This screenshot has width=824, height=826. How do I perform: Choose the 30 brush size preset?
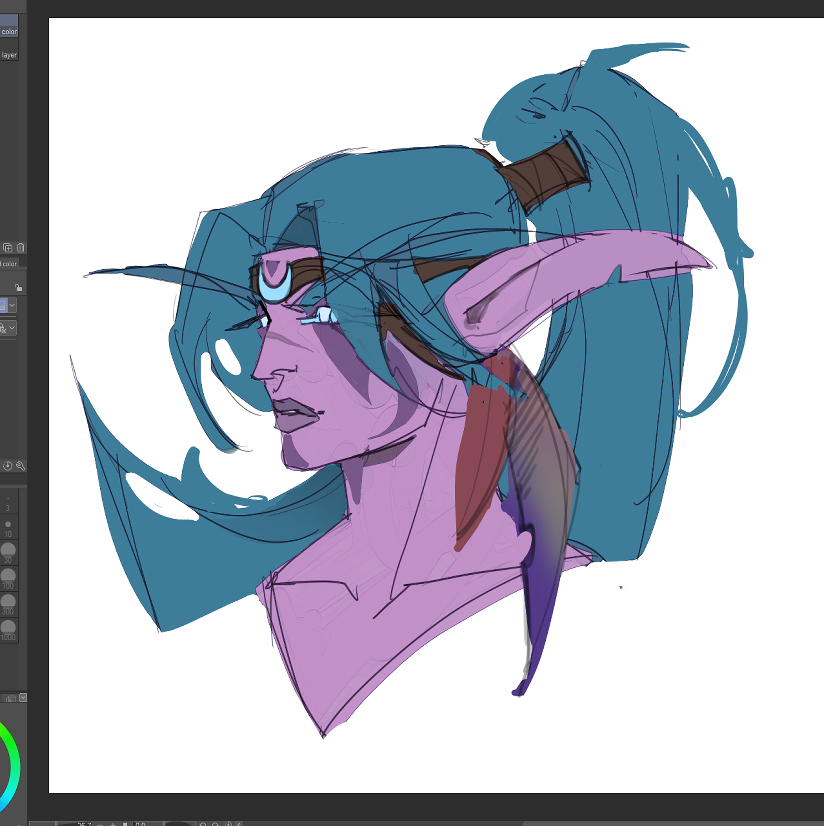coord(8,549)
